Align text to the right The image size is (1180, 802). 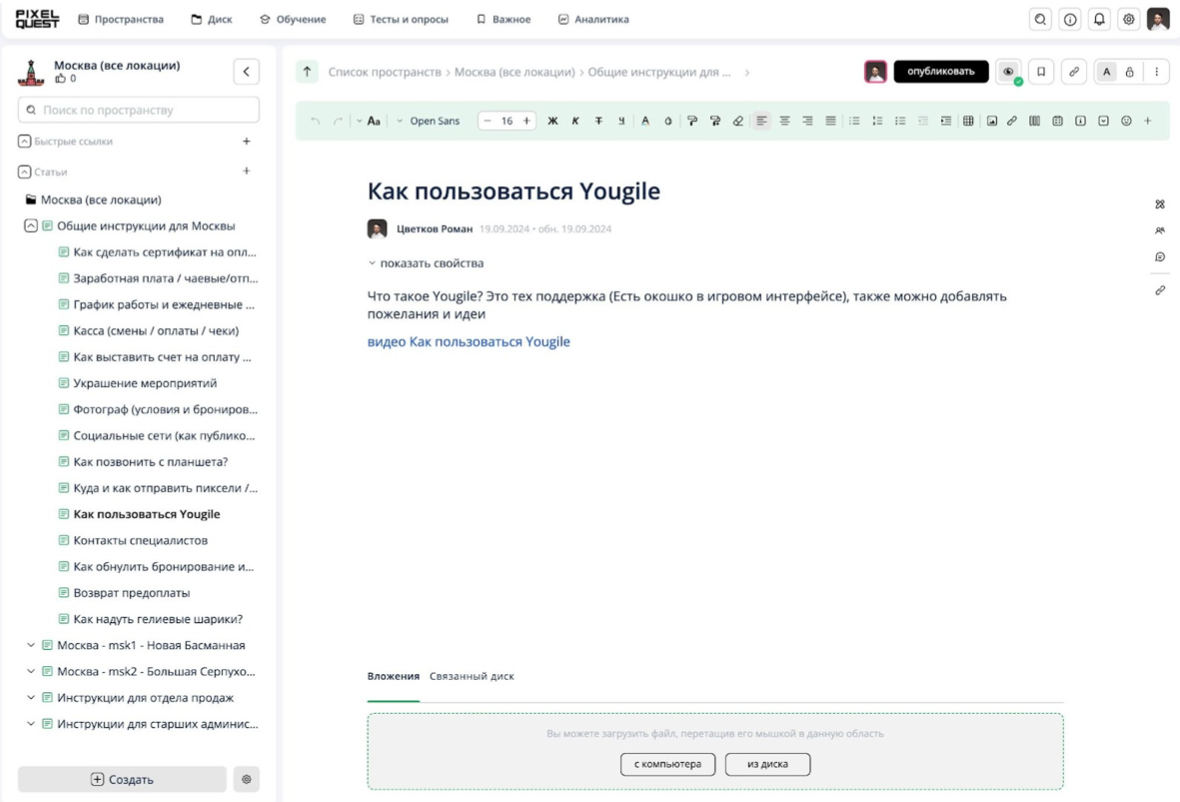(x=807, y=120)
